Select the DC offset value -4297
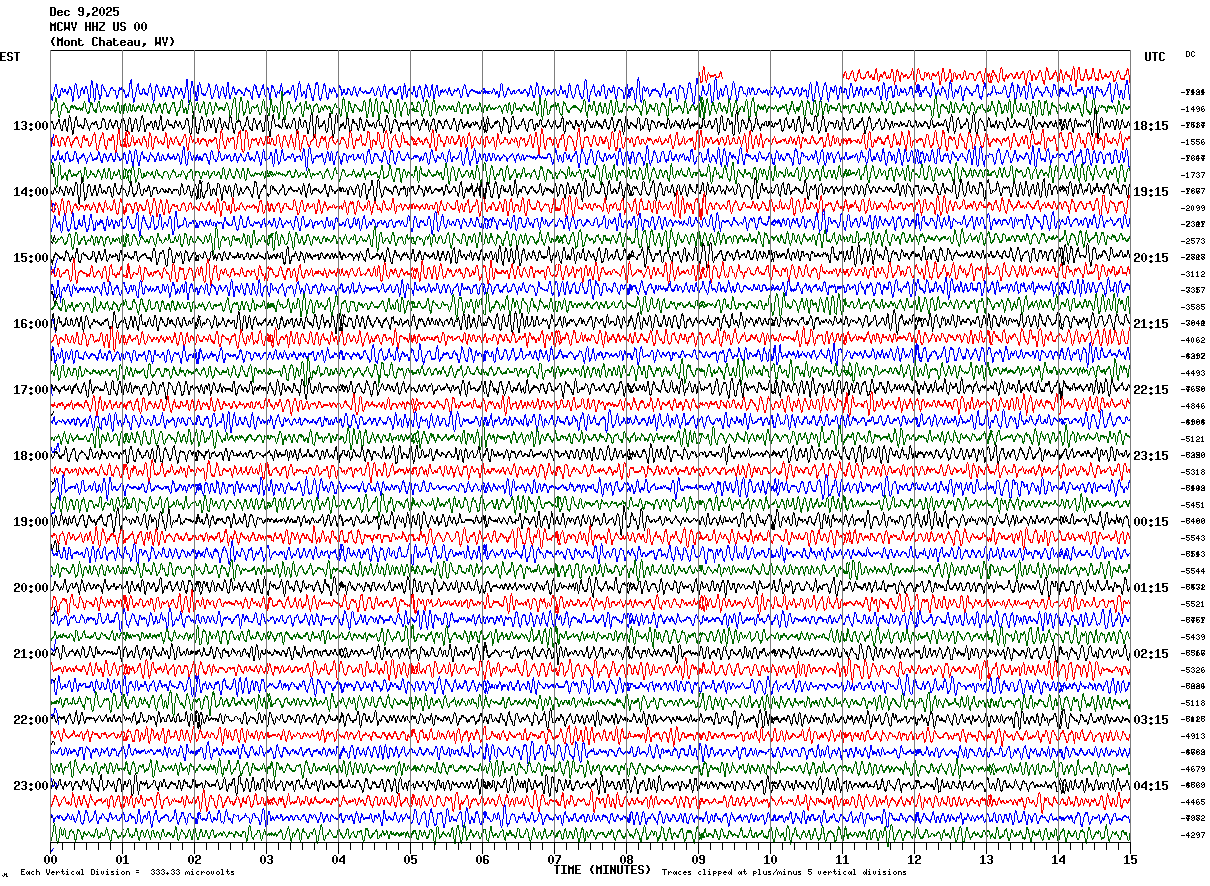The image size is (1210, 886). [1194, 835]
